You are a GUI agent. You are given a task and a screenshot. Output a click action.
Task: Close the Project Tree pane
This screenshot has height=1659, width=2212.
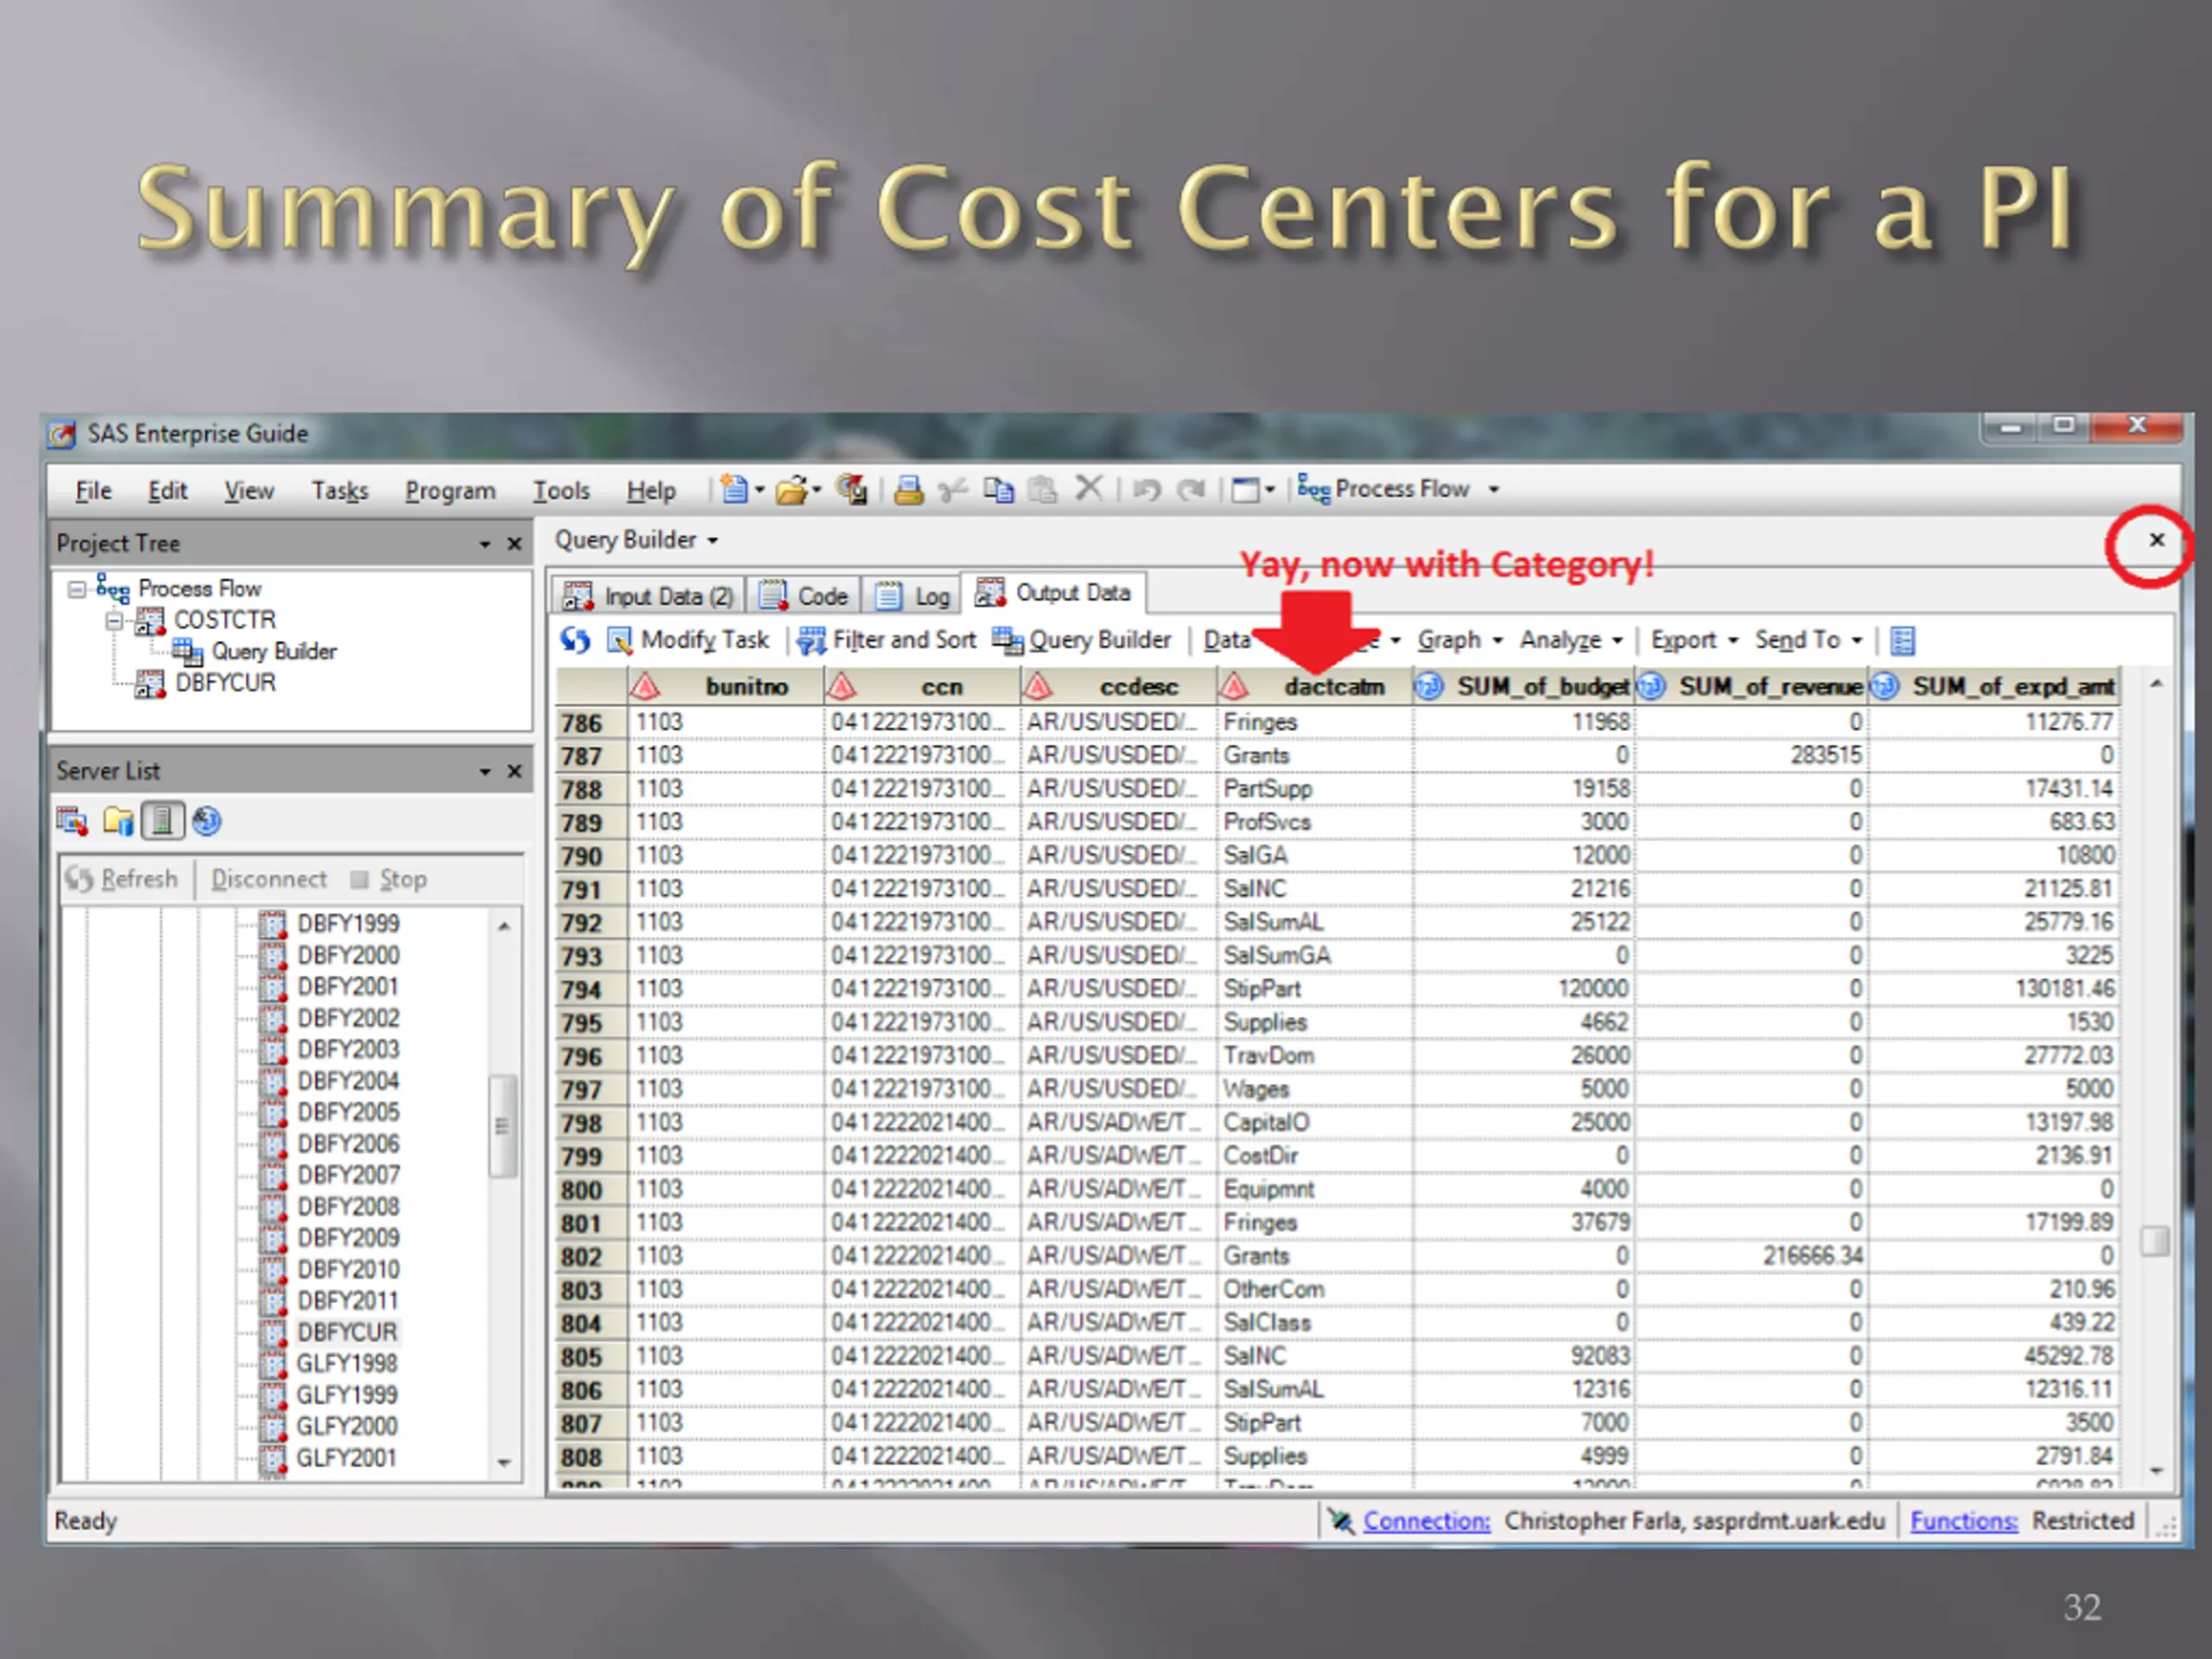(x=515, y=544)
